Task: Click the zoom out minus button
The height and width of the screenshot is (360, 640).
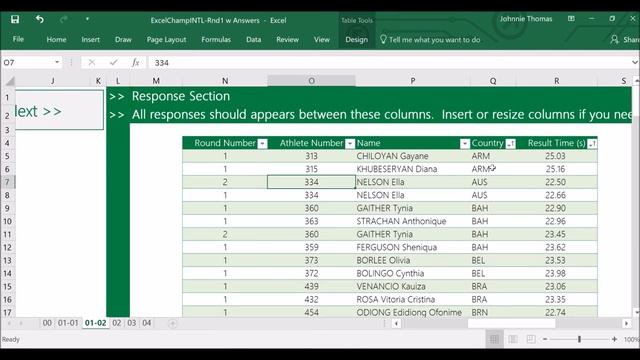Action: point(545,339)
